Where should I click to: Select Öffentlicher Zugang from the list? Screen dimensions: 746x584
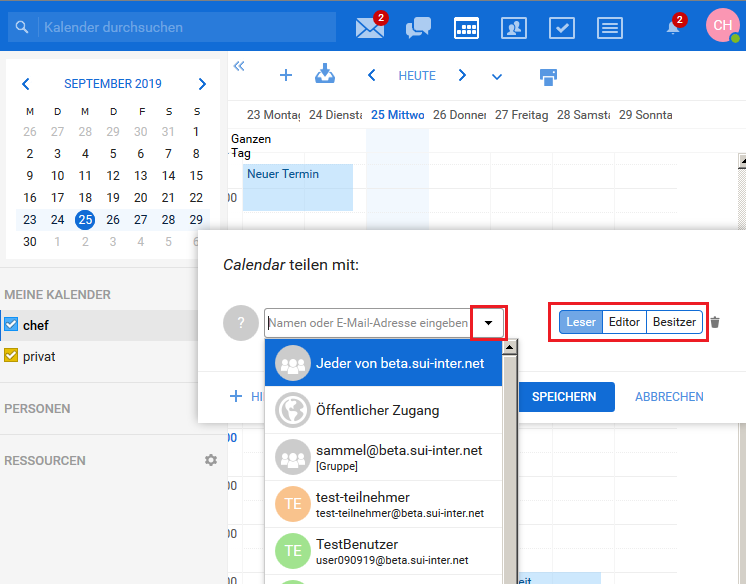378,410
